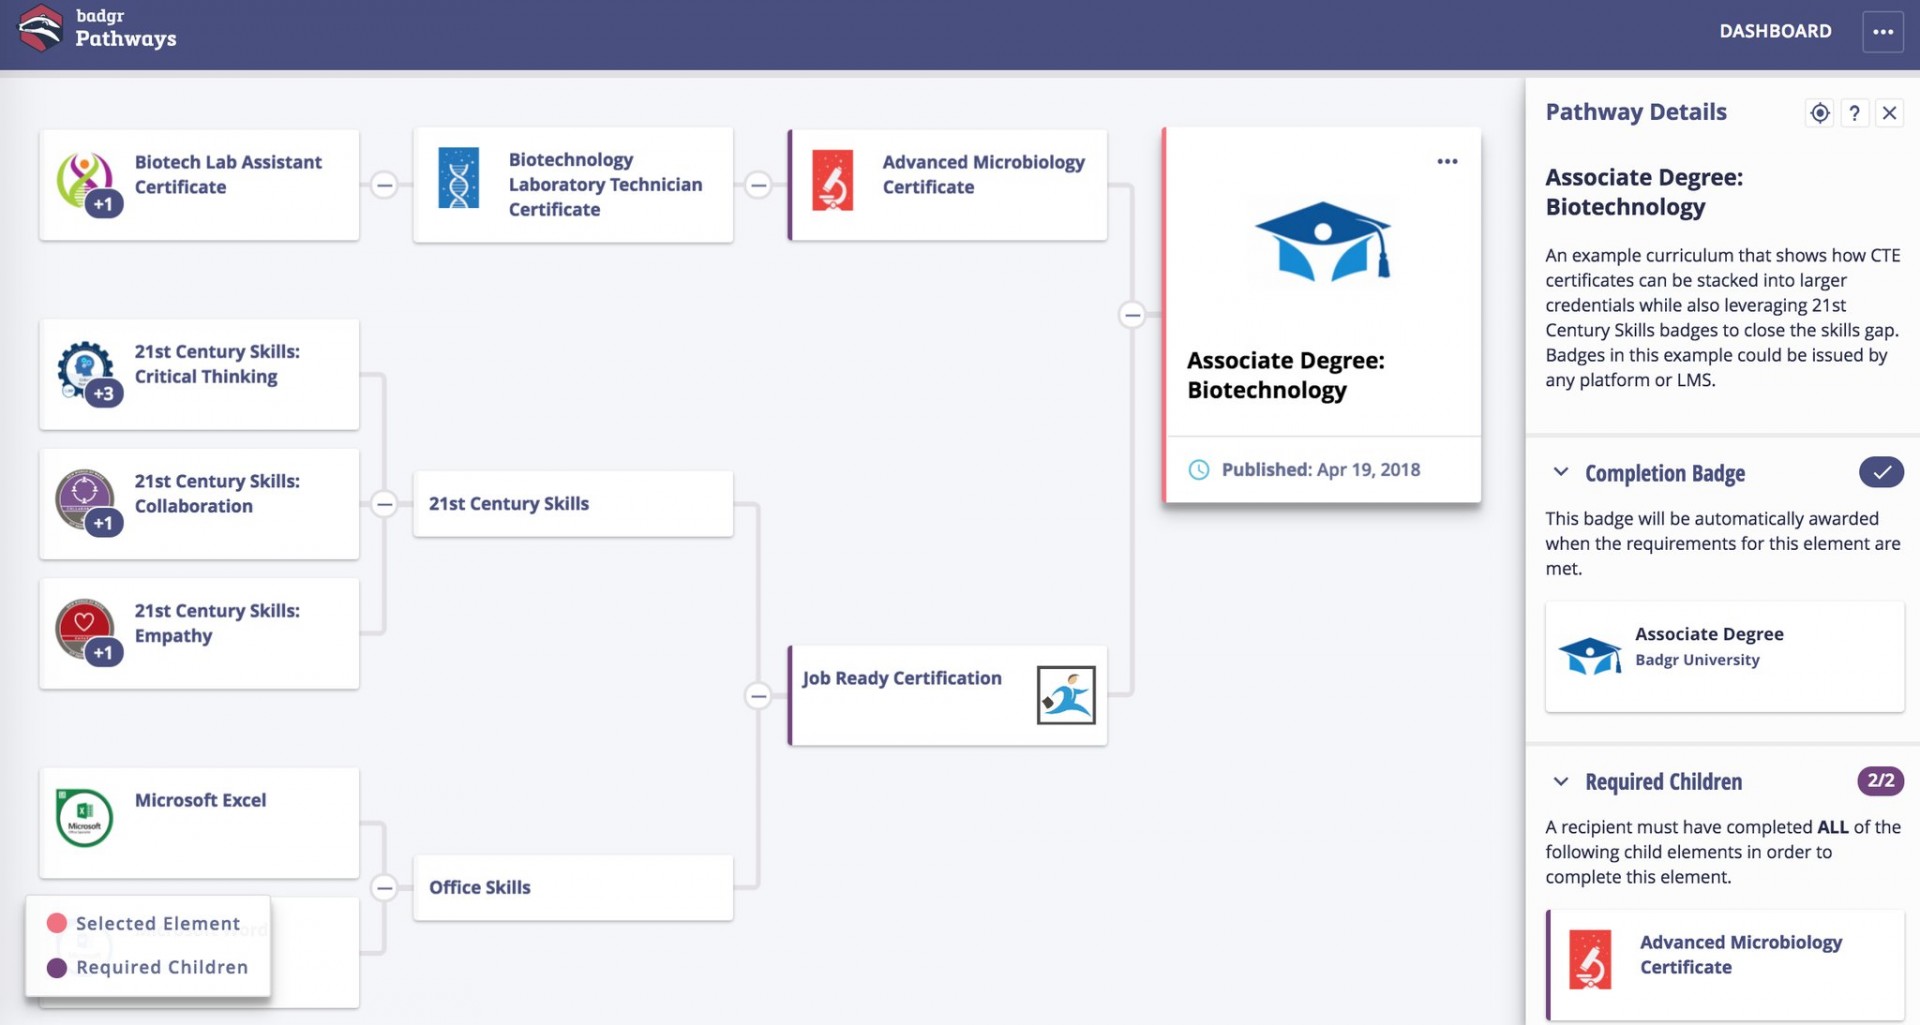Collapse the branch after Biotech Lab Assistant Certificate
This screenshot has height=1025, width=1920.
pos(384,185)
